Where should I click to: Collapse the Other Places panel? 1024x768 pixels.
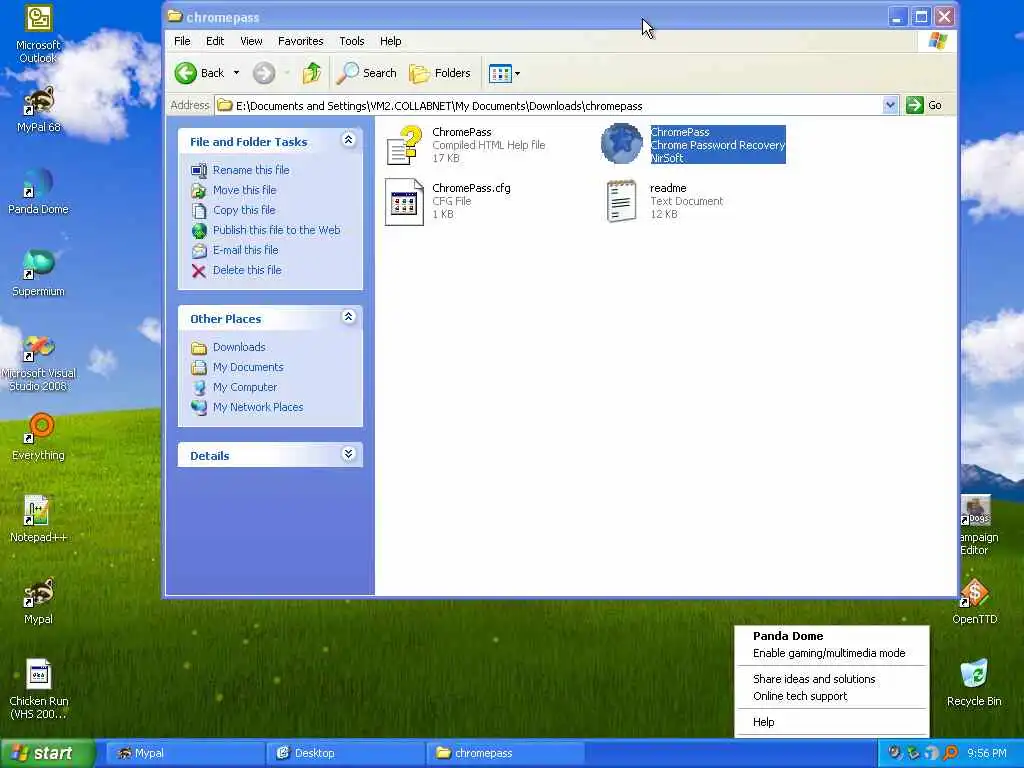pos(348,317)
